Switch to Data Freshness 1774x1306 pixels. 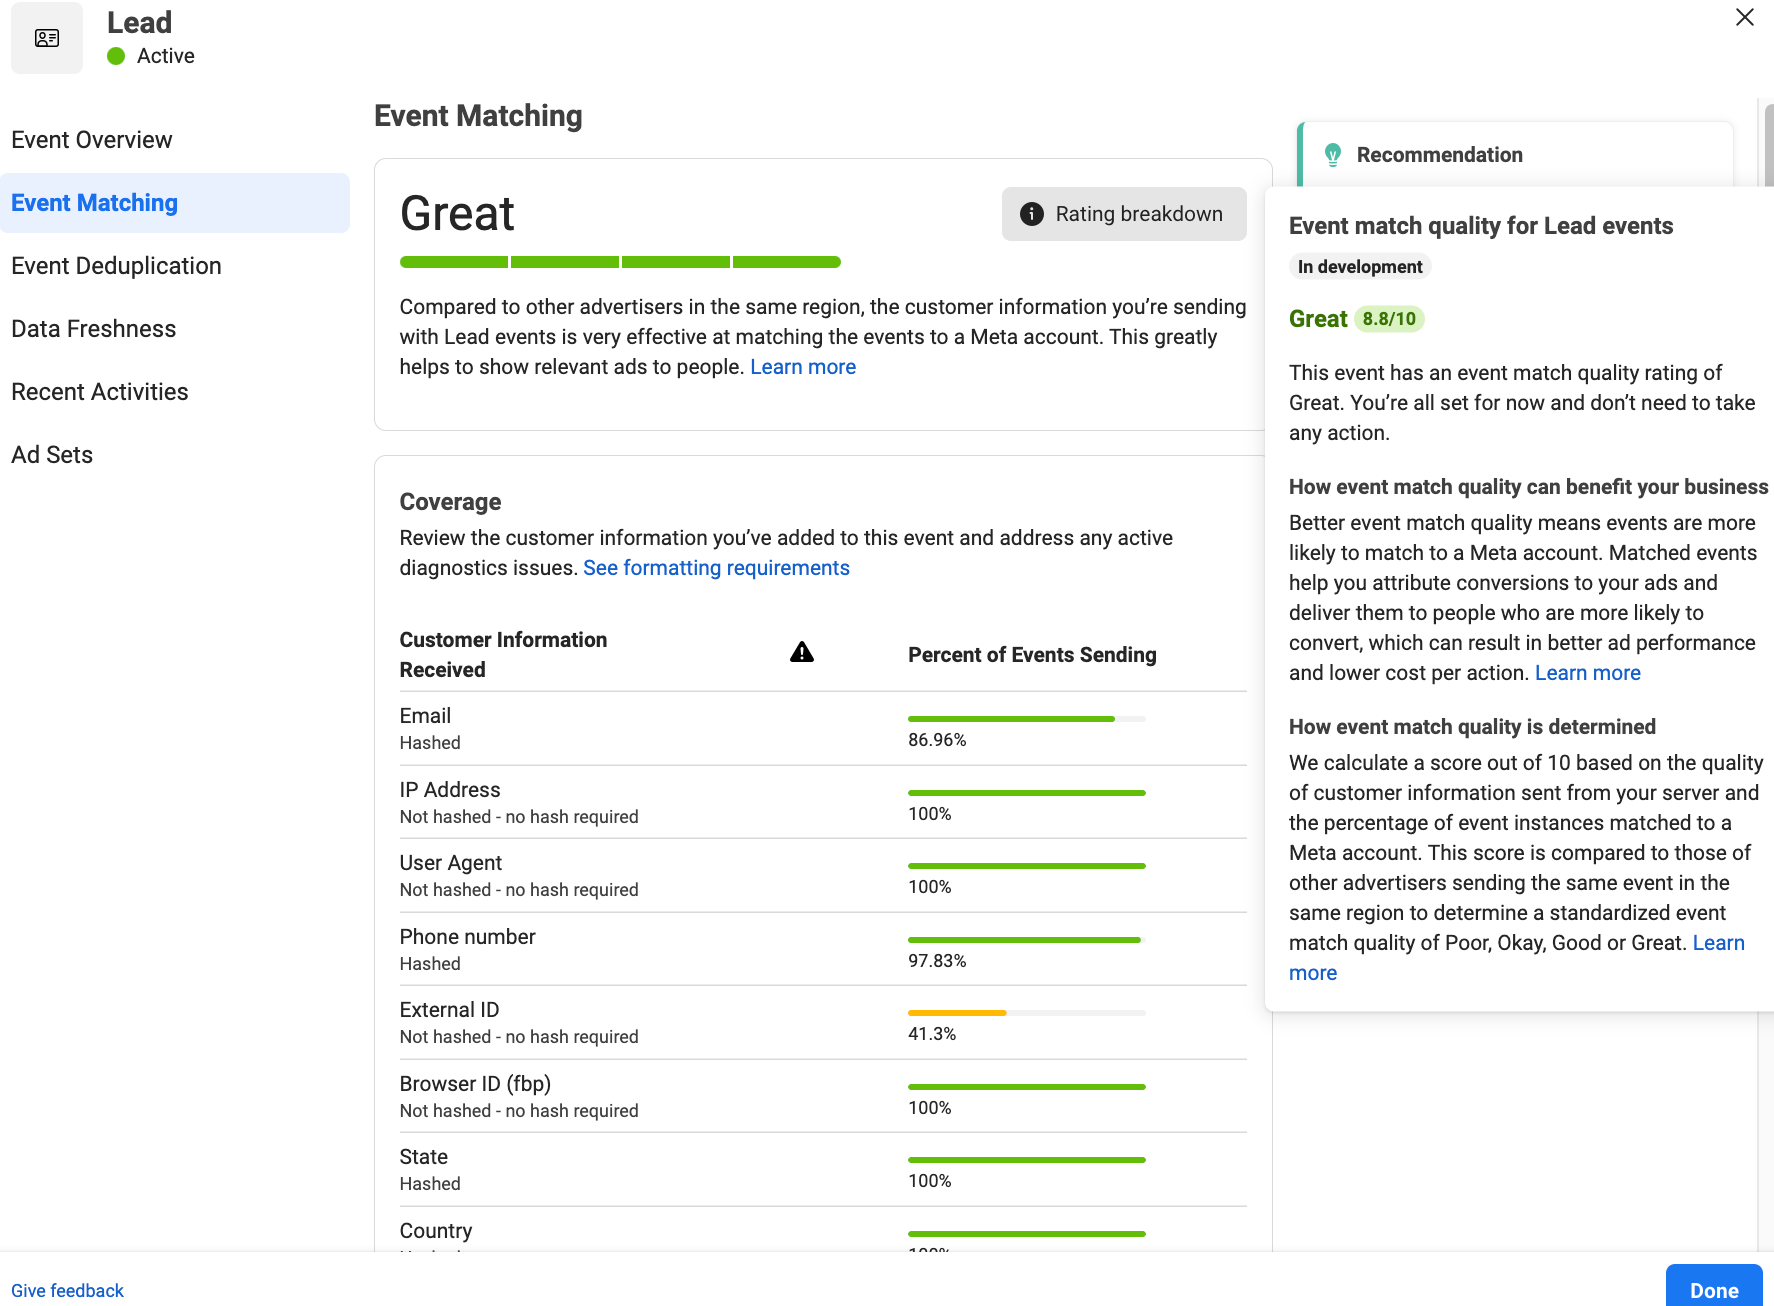click(x=94, y=329)
